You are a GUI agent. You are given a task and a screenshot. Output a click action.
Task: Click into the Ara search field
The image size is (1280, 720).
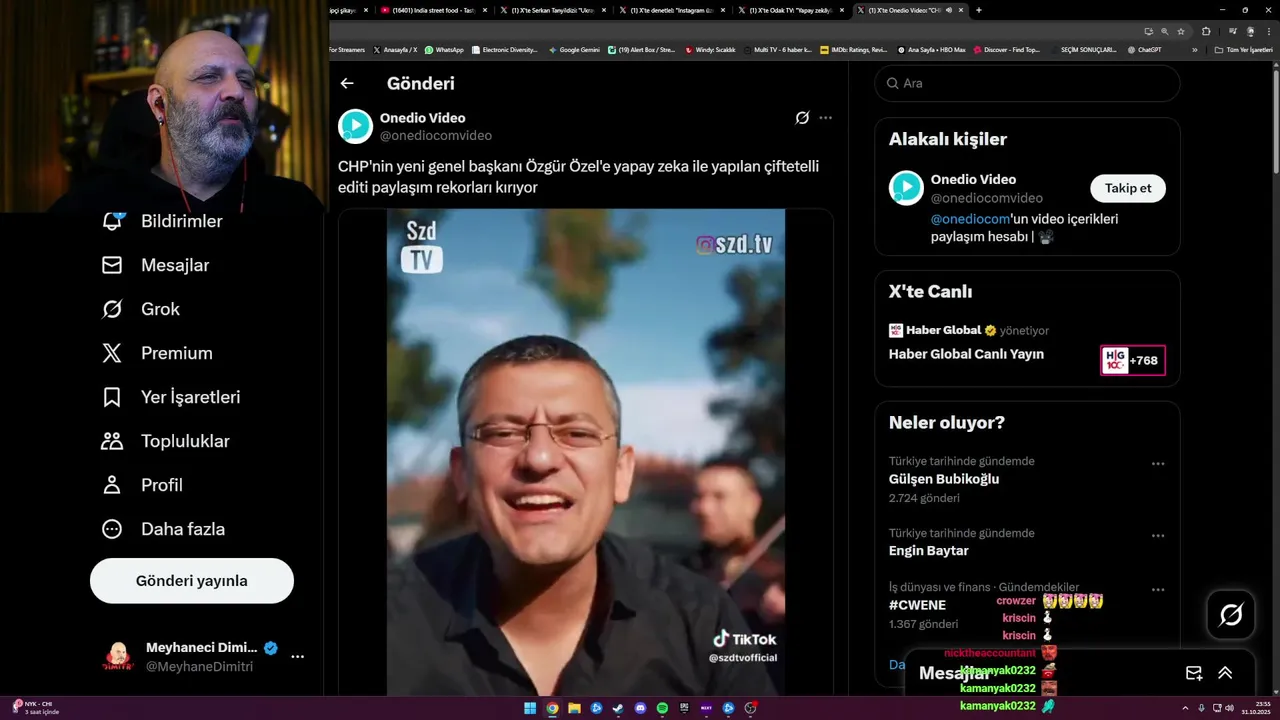click(x=1027, y=83)
